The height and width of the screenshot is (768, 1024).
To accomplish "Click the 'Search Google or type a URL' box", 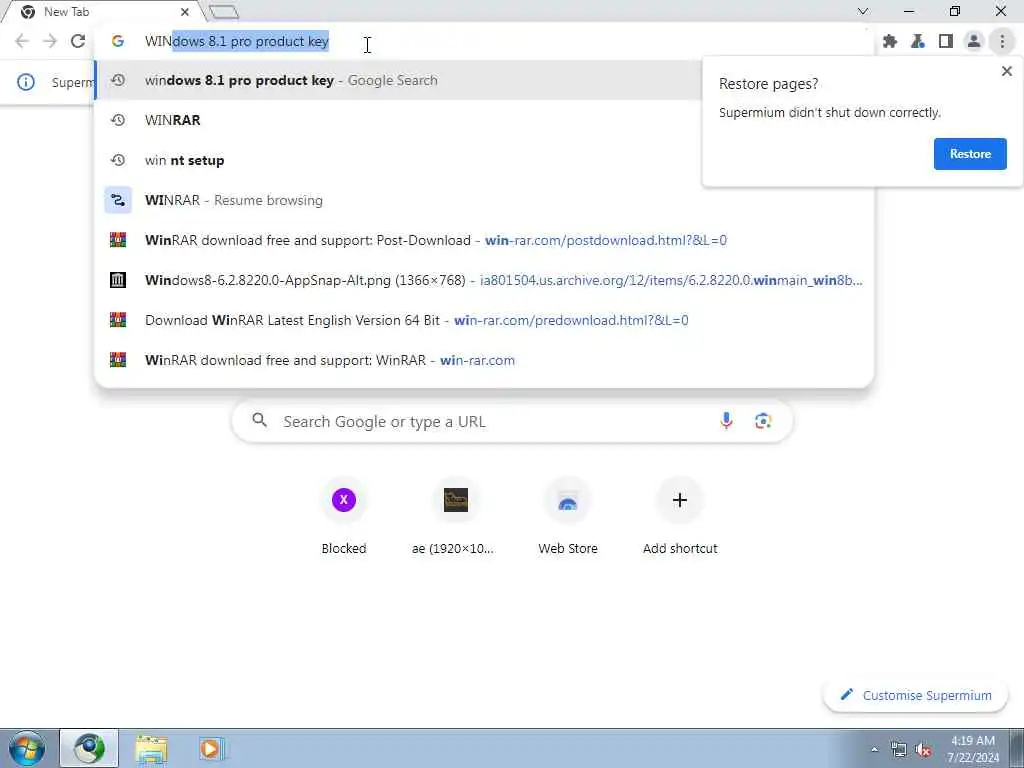I will [x=513, y=421].
